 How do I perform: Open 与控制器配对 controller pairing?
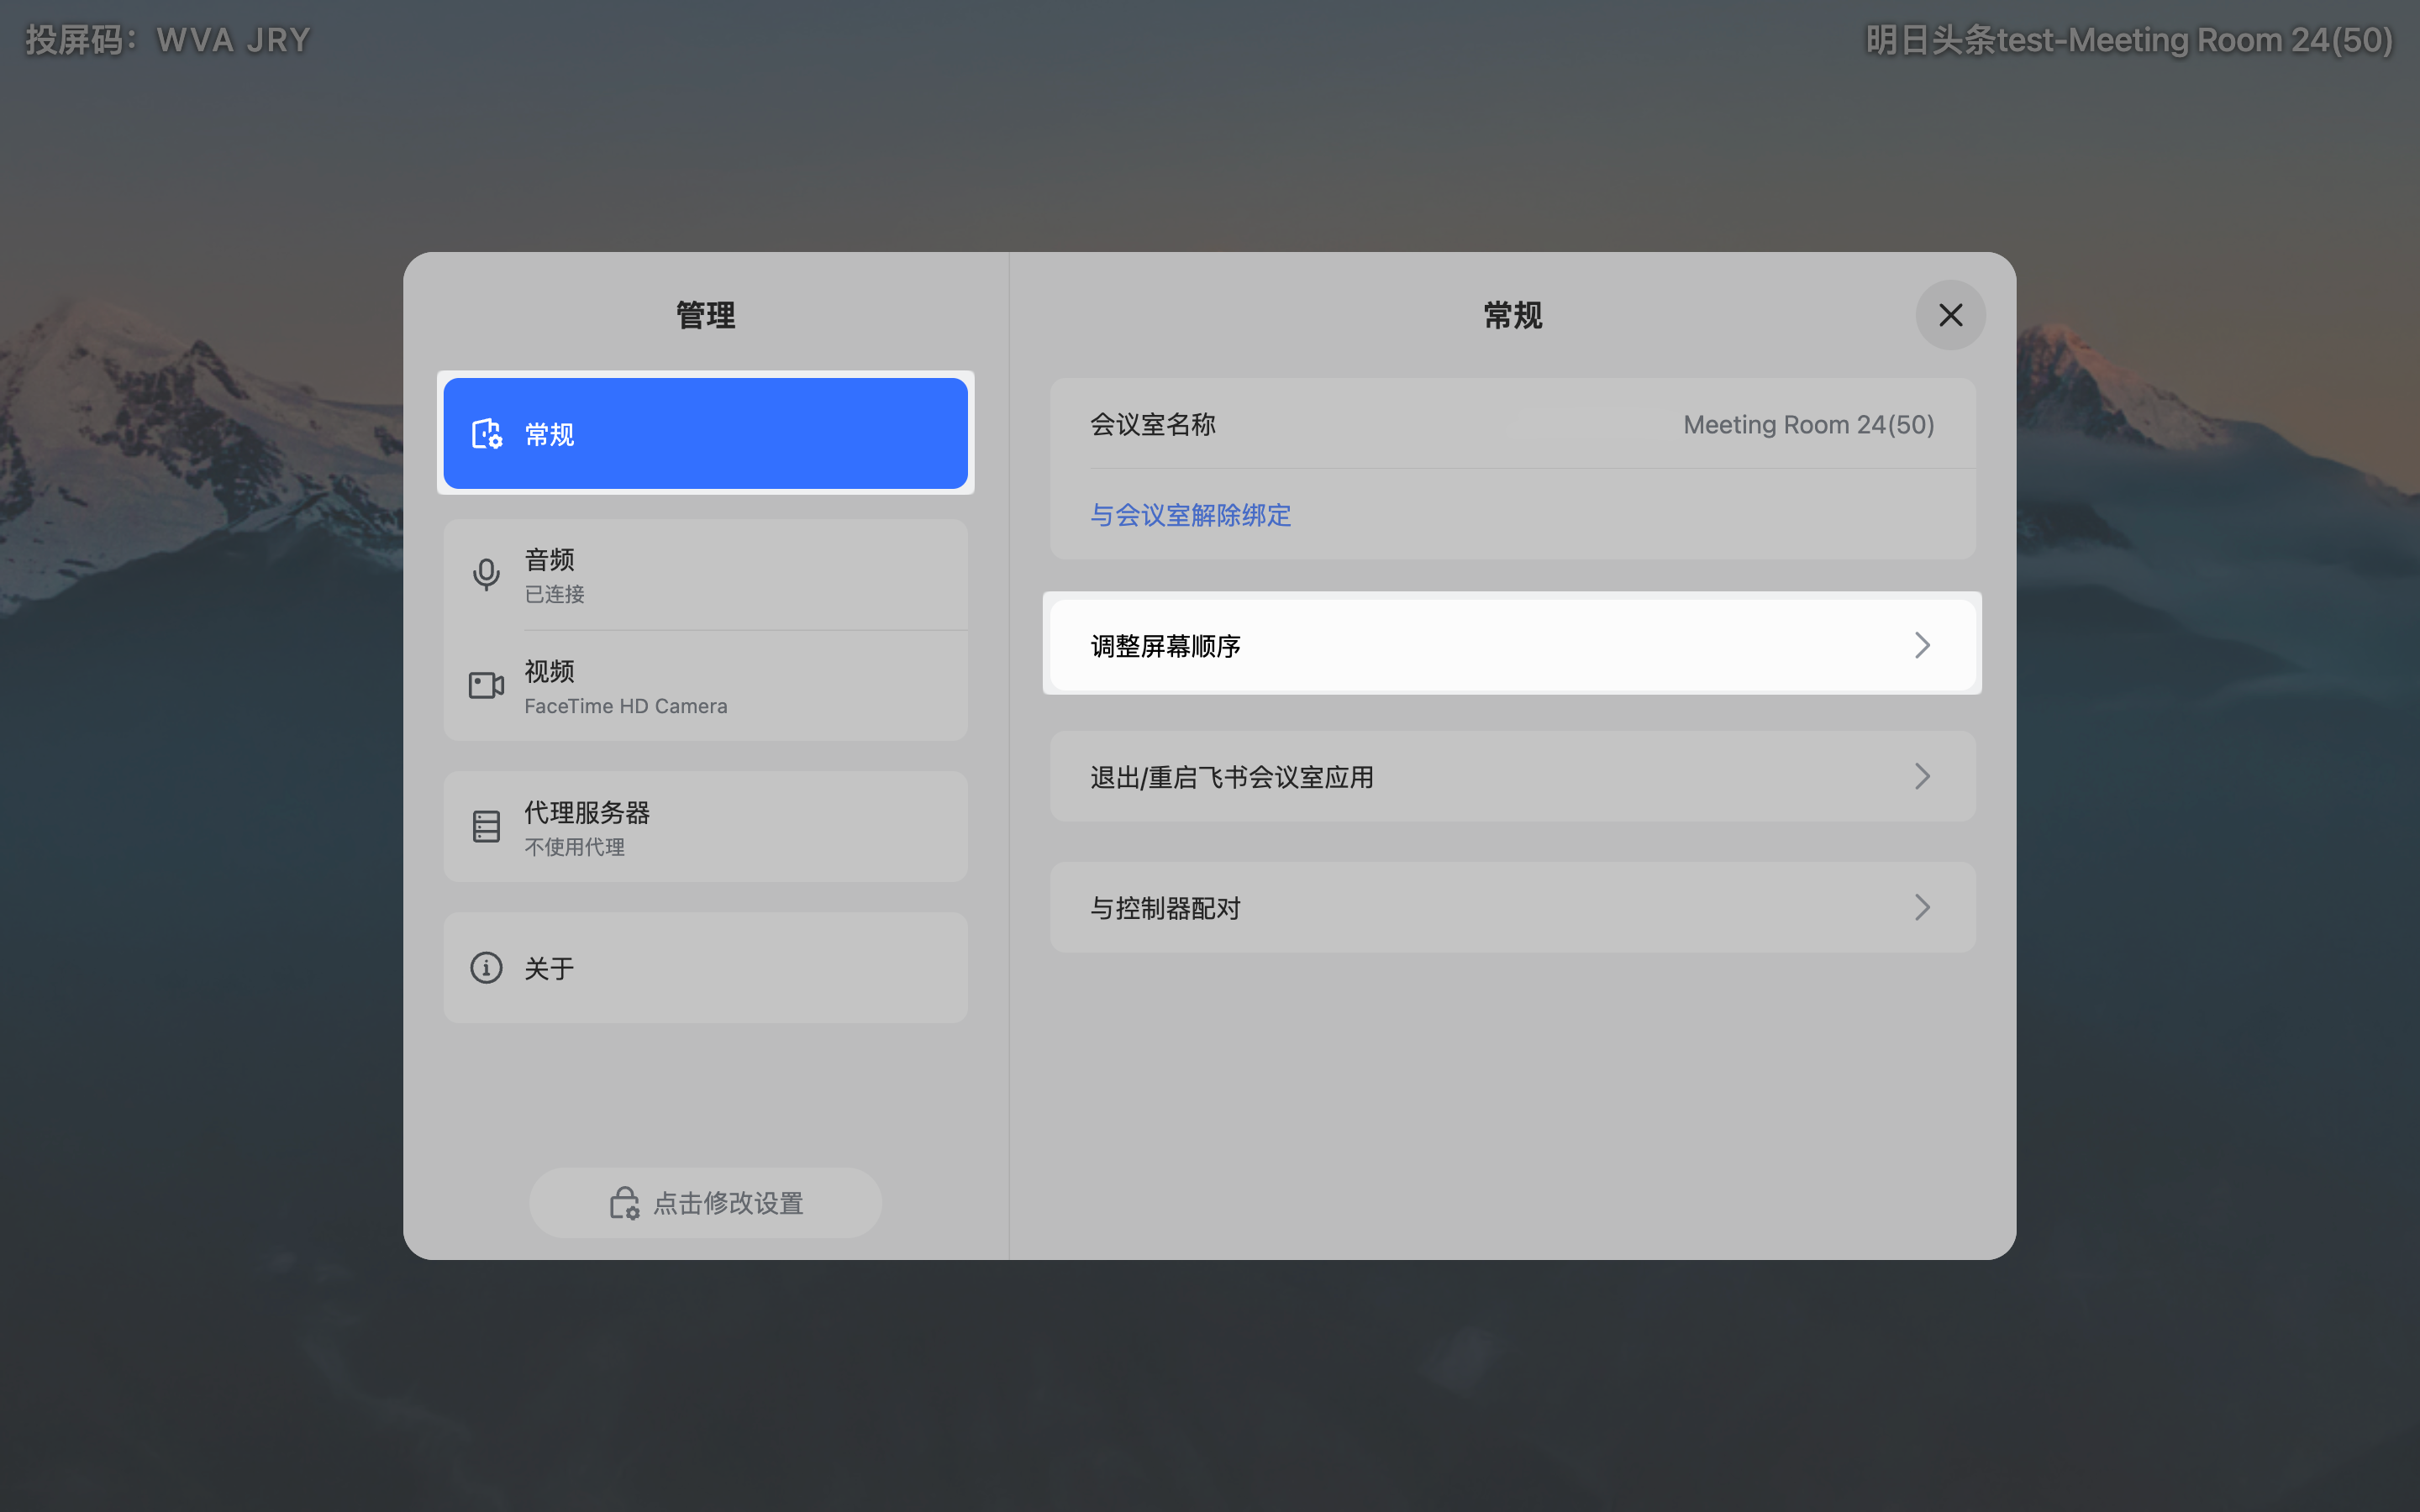coord(1512,908)
